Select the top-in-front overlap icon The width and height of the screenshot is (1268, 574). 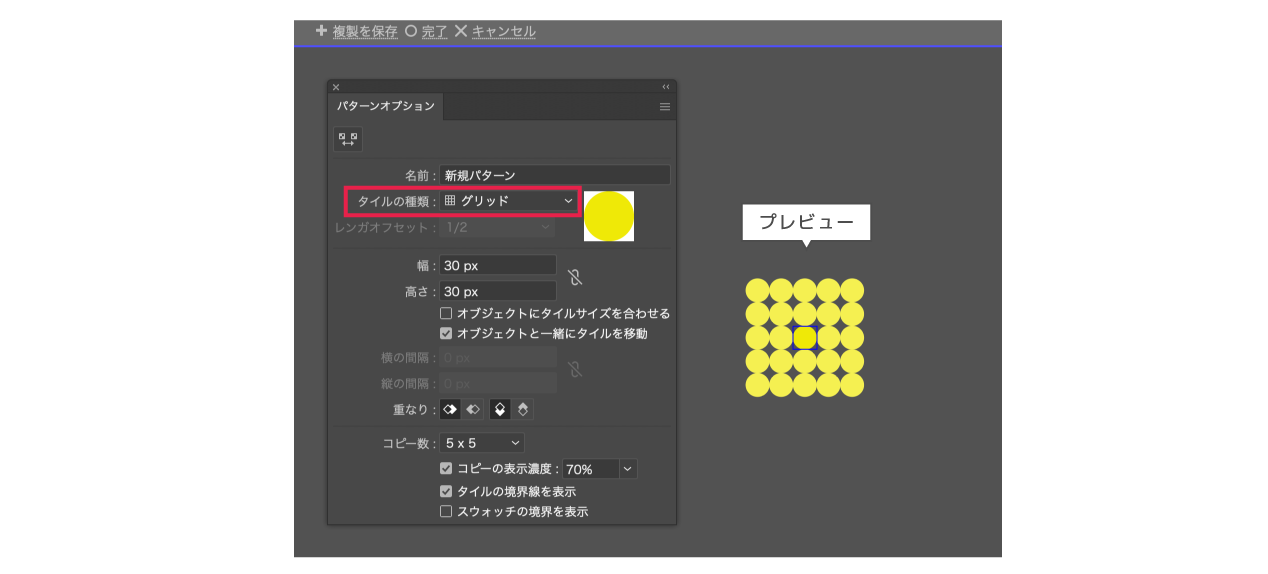tap(500, 409)
